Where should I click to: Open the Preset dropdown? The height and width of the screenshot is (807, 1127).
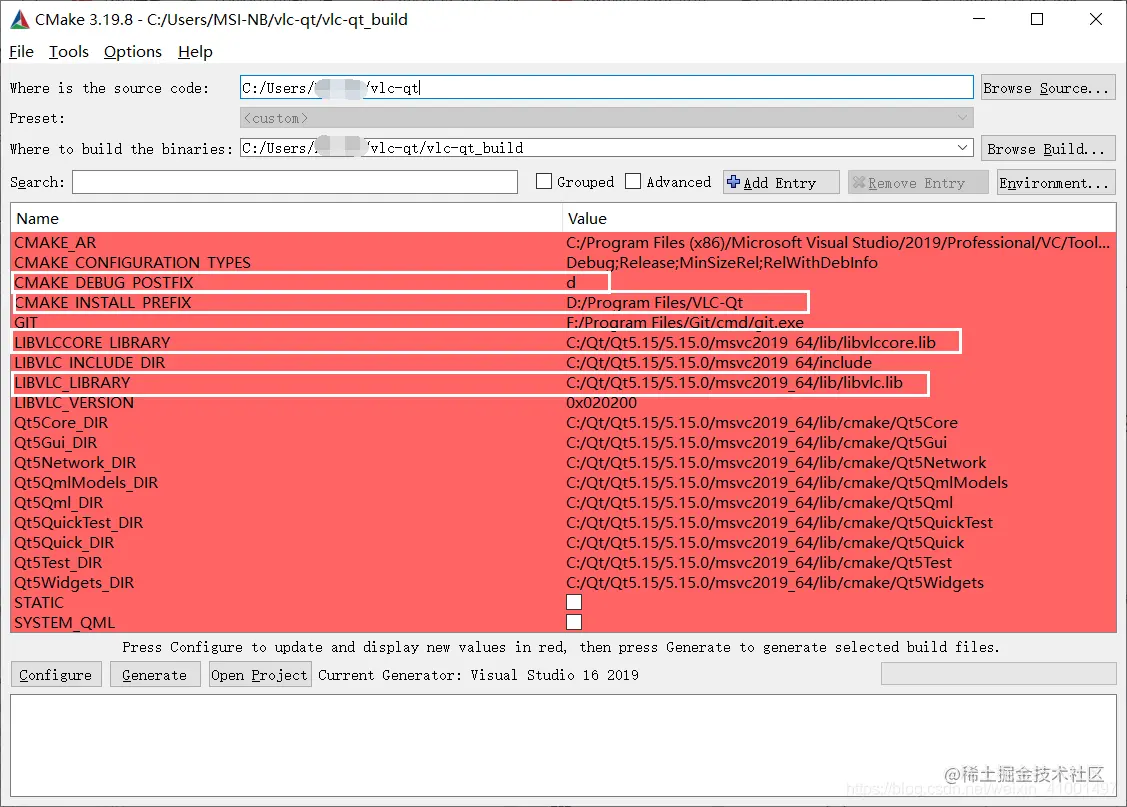(962, 118)
